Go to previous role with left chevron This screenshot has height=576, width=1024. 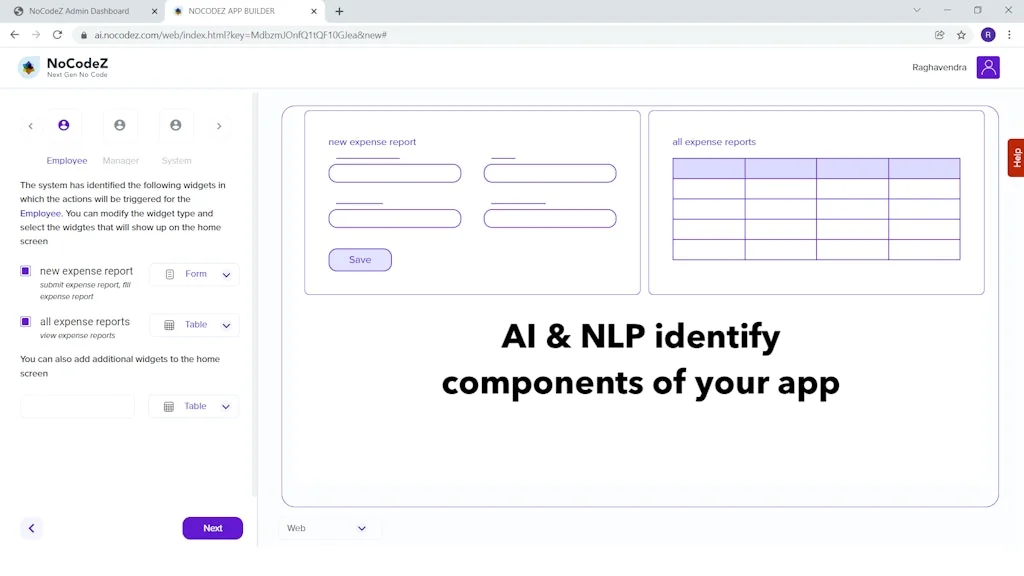point(31,126)
